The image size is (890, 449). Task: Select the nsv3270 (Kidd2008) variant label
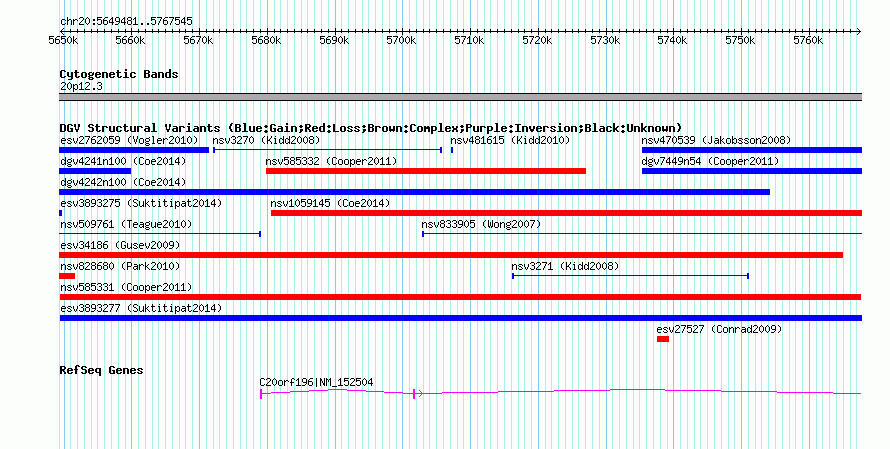click(x=266, y=140)
